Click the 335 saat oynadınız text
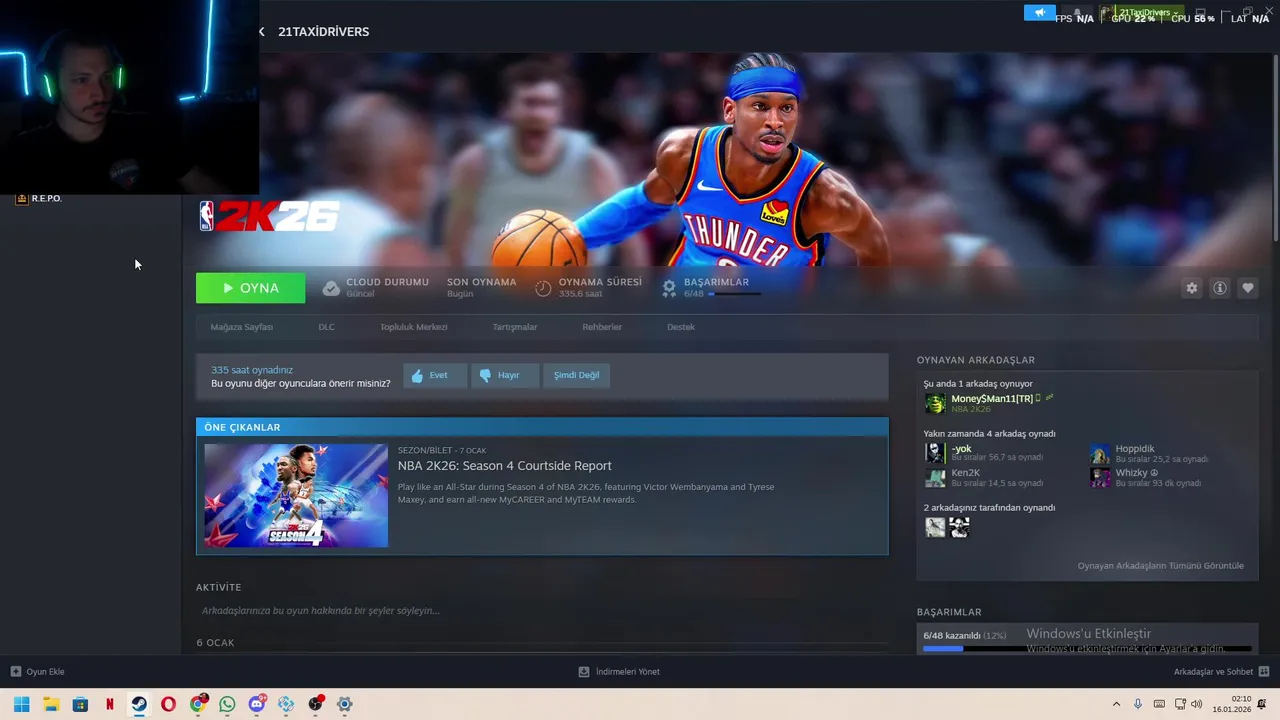 252,370
